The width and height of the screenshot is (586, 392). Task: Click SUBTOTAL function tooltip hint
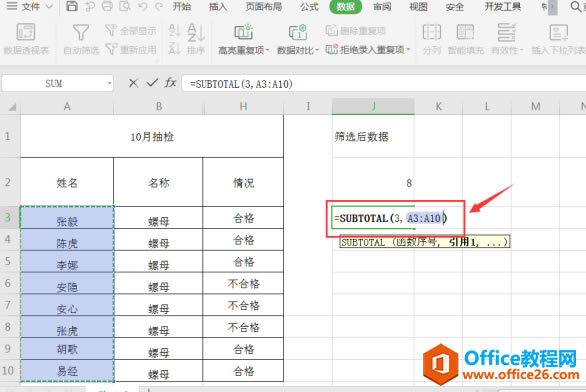[x=424, y=242]
